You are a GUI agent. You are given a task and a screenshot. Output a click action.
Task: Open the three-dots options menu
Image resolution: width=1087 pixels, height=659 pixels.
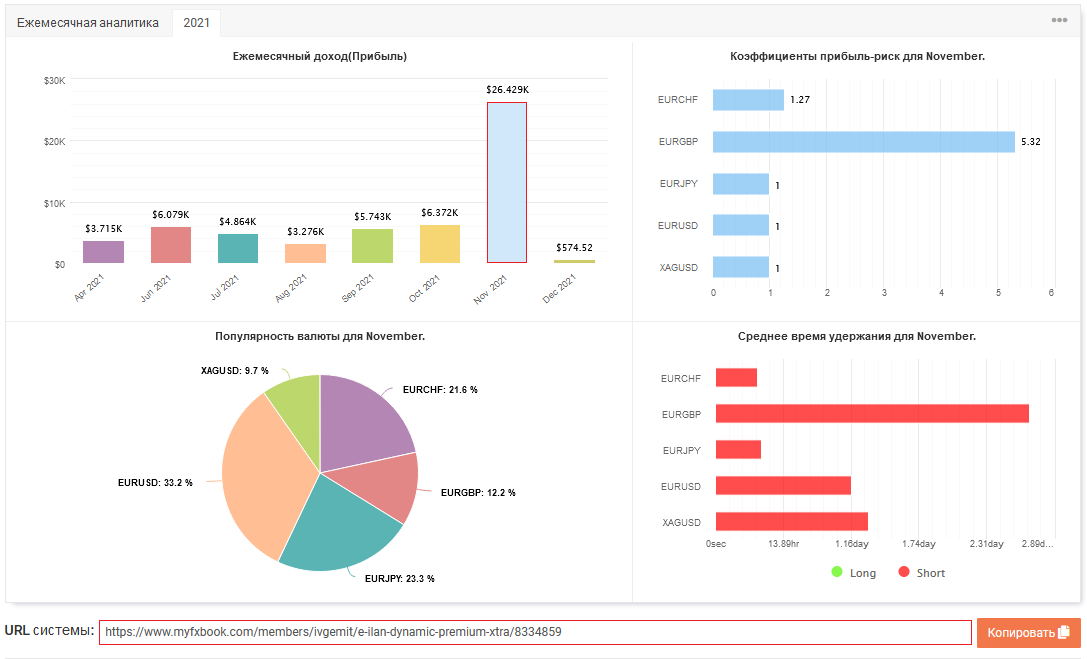pos(1059,20)
